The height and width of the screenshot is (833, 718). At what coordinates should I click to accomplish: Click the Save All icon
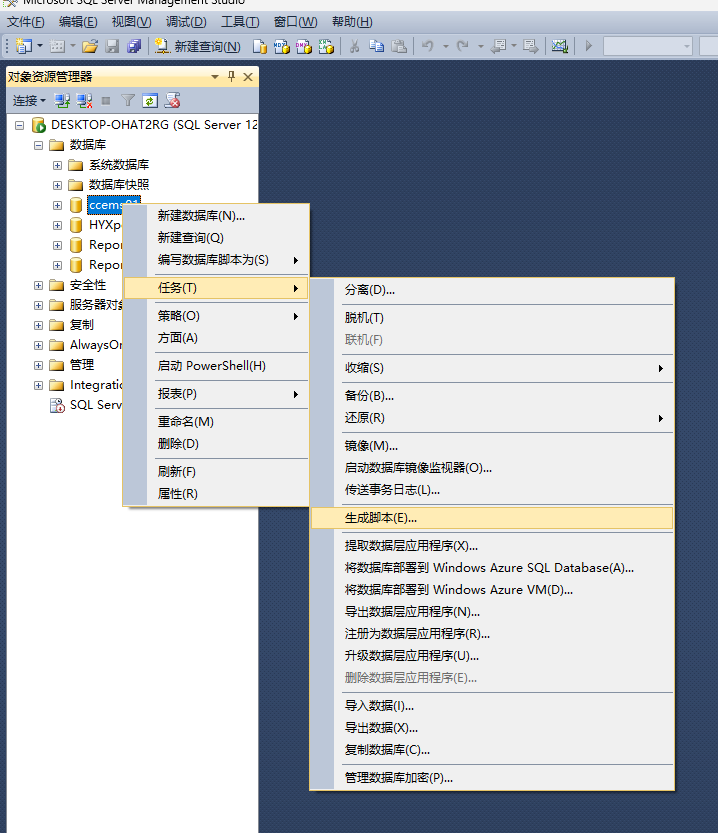click(134, 46)
